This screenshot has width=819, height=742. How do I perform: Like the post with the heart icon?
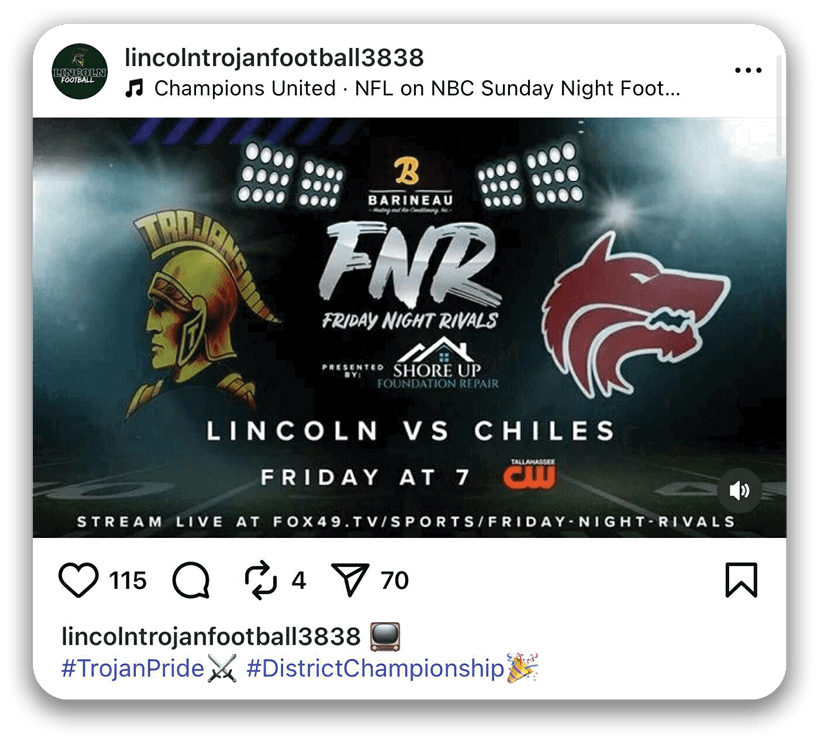click(x=78, y=580)
